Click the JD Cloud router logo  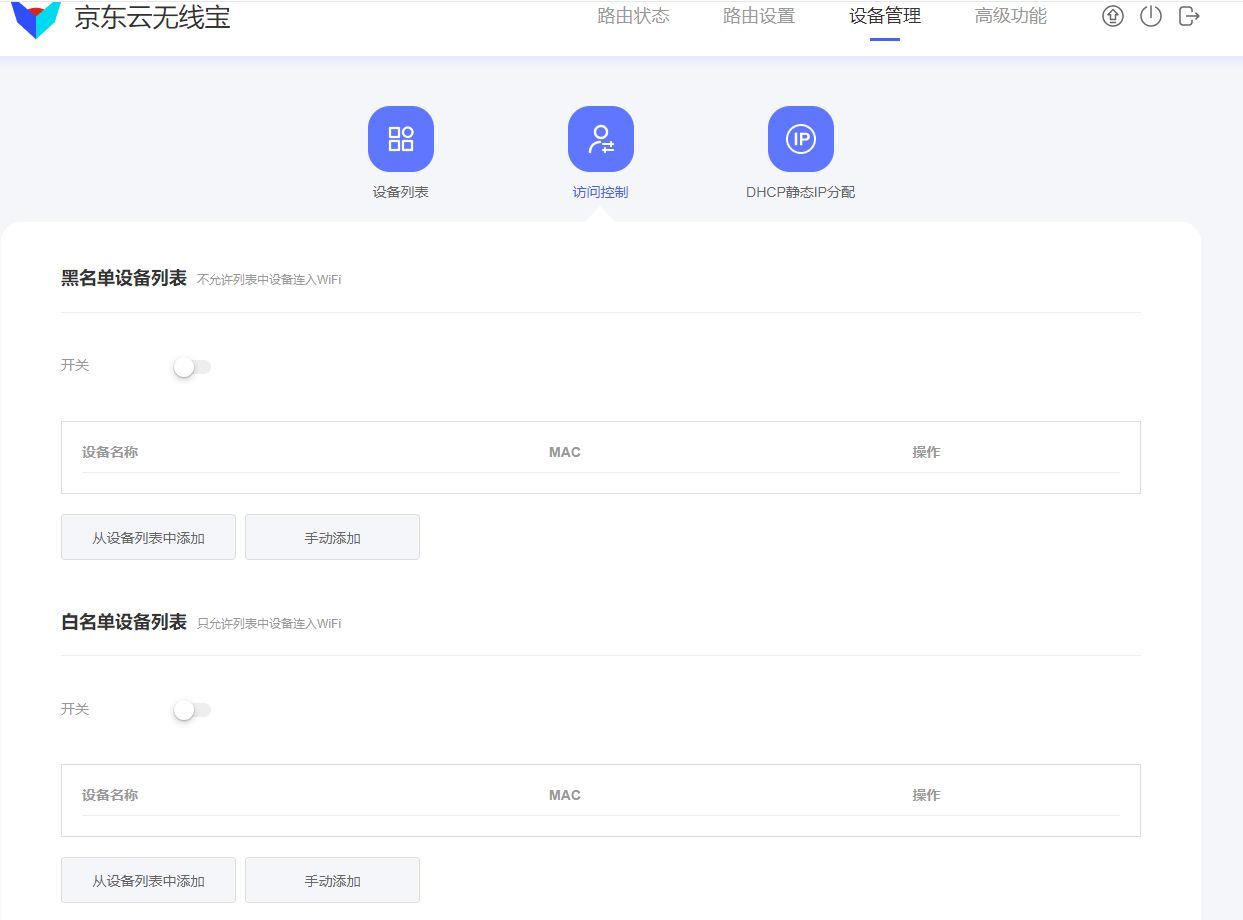point(36,20)
